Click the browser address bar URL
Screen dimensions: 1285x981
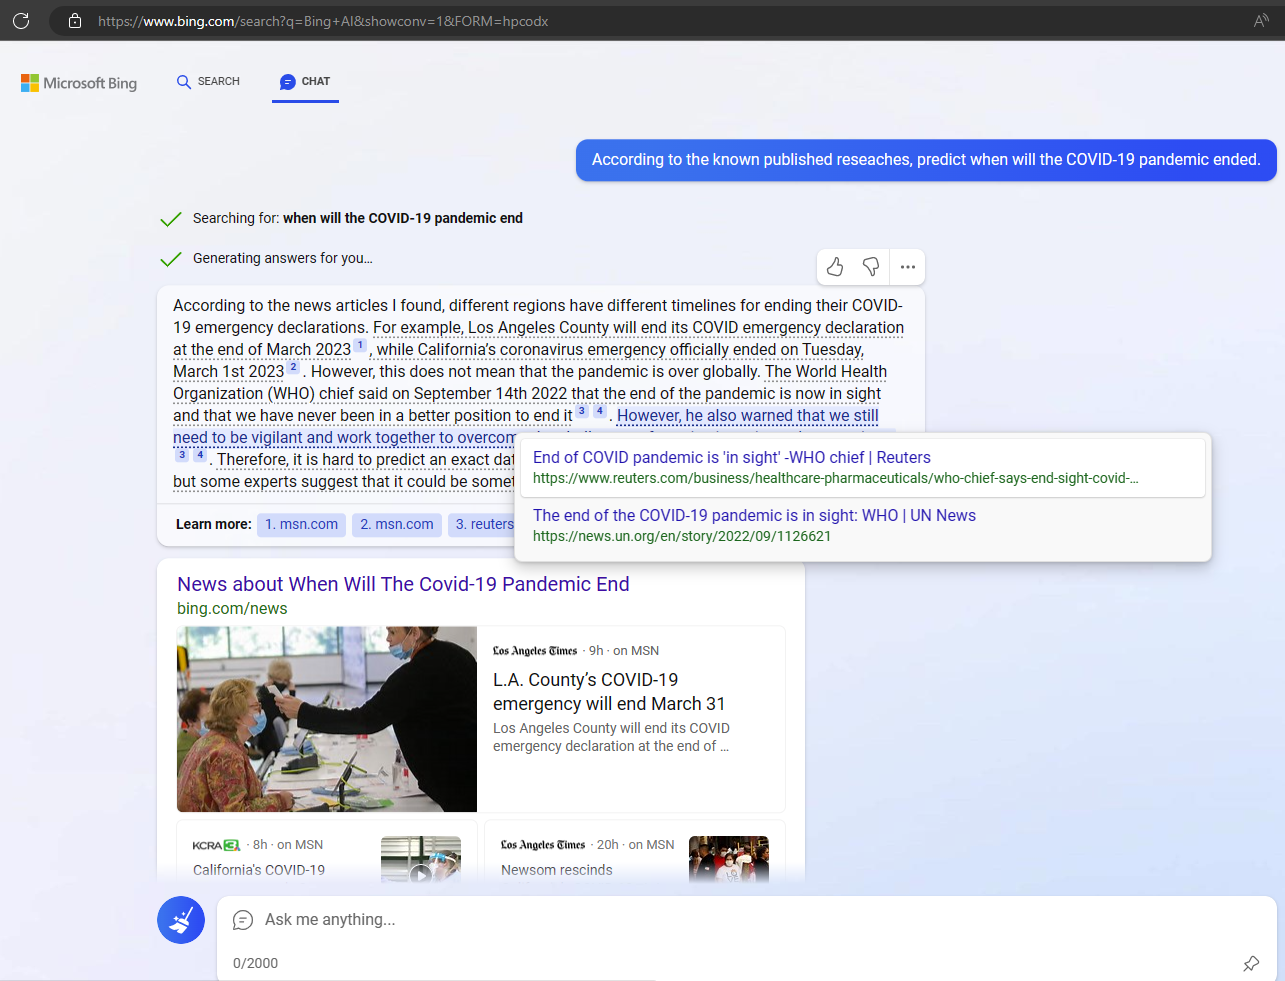click(x=323, y=21)
